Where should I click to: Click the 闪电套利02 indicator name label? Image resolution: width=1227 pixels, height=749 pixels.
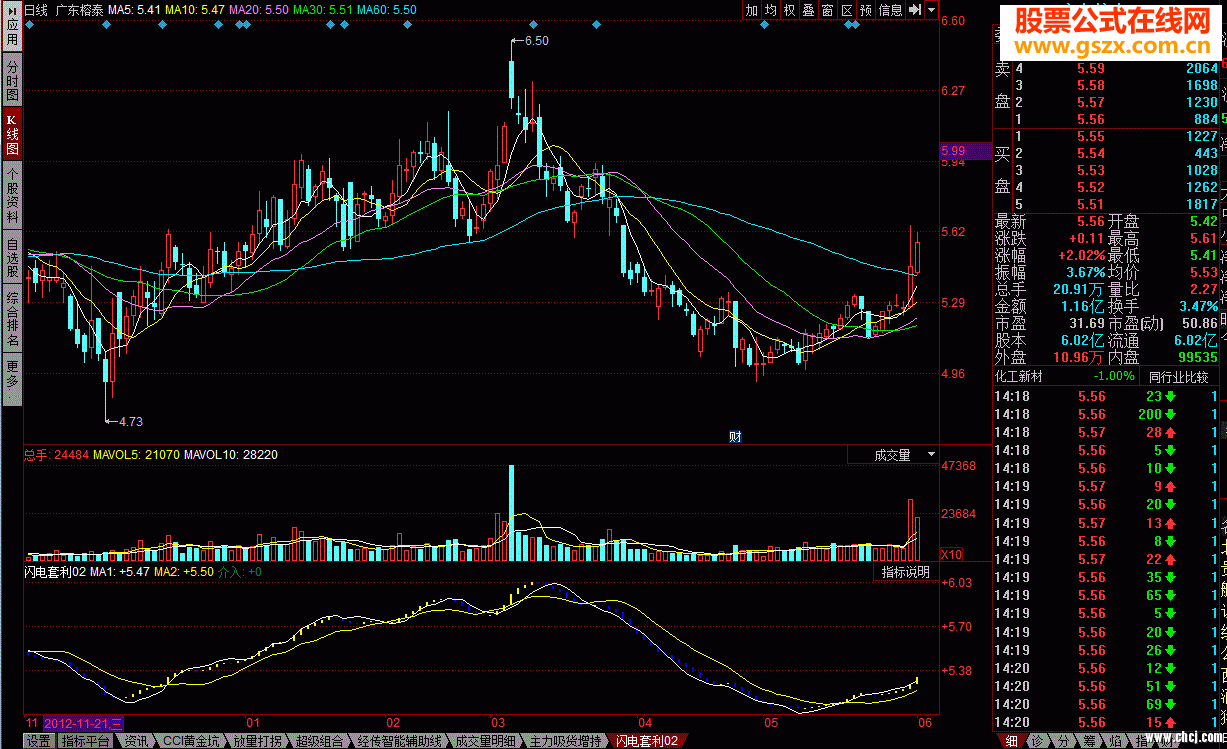pyautogui.click(x=55, y=572)
